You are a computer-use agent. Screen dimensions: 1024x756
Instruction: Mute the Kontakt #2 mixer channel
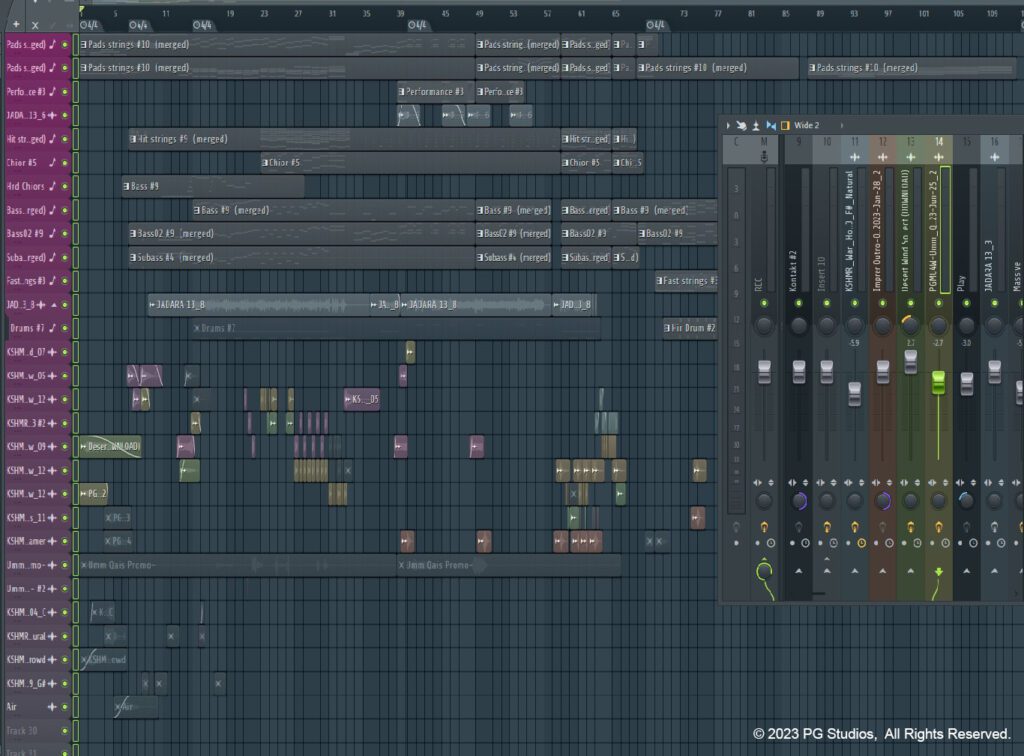tap(798, 303)
